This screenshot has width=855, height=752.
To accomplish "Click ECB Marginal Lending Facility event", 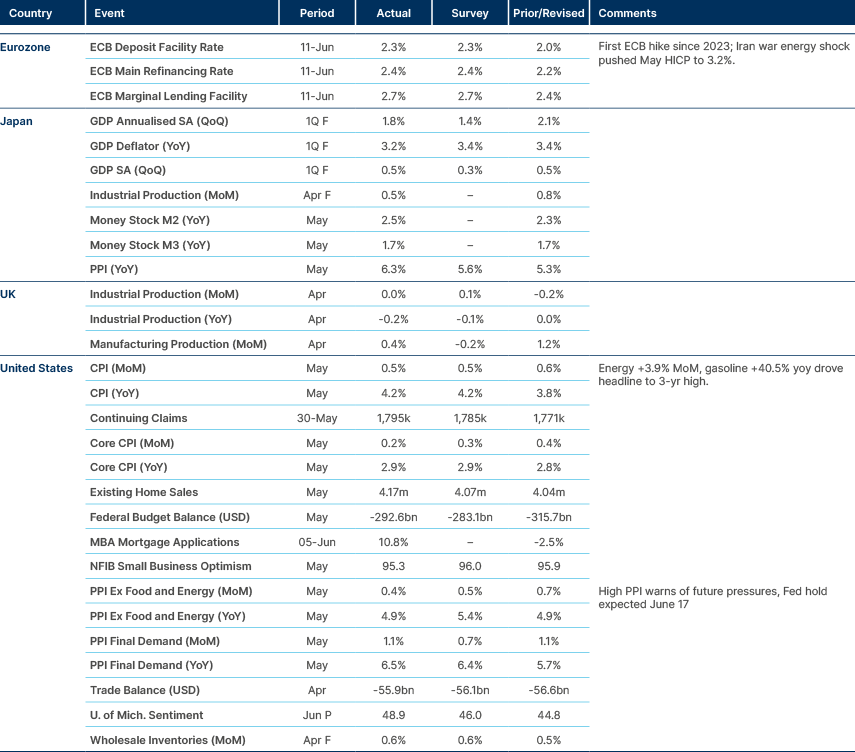I will point(168,96).
